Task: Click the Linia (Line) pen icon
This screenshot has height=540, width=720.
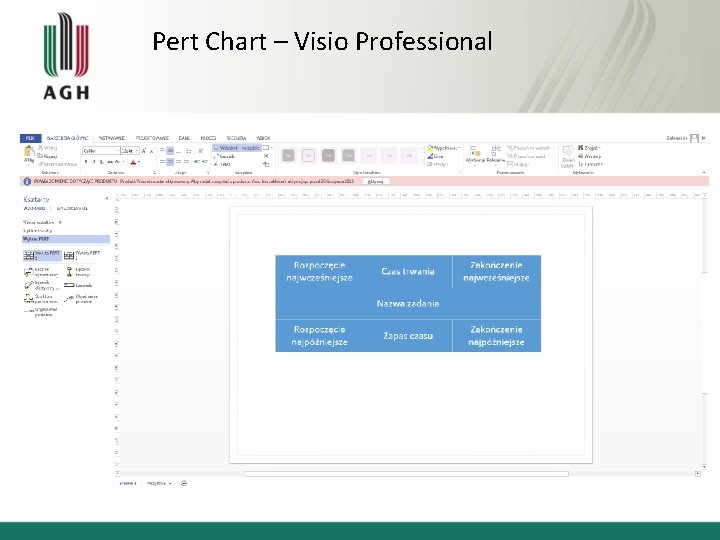Action: coord(430,156)
